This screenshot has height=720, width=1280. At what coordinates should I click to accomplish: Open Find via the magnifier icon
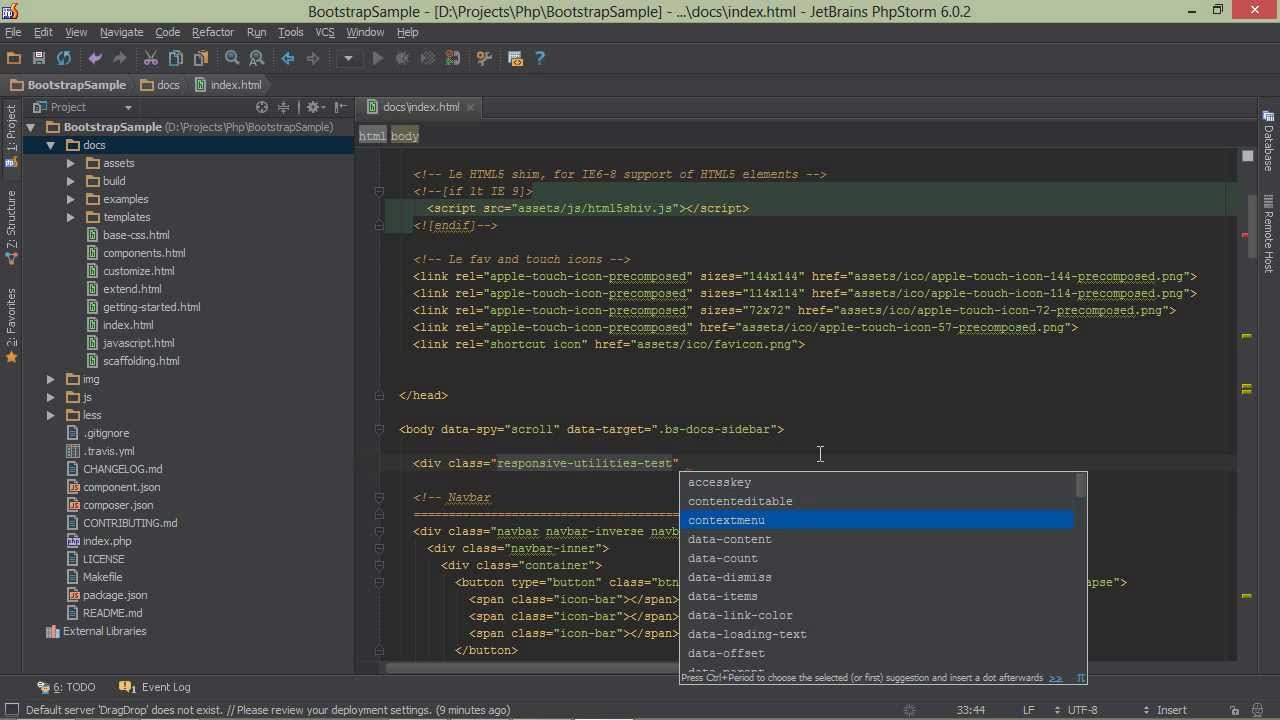pyautogui.click(x=232, y=58)
